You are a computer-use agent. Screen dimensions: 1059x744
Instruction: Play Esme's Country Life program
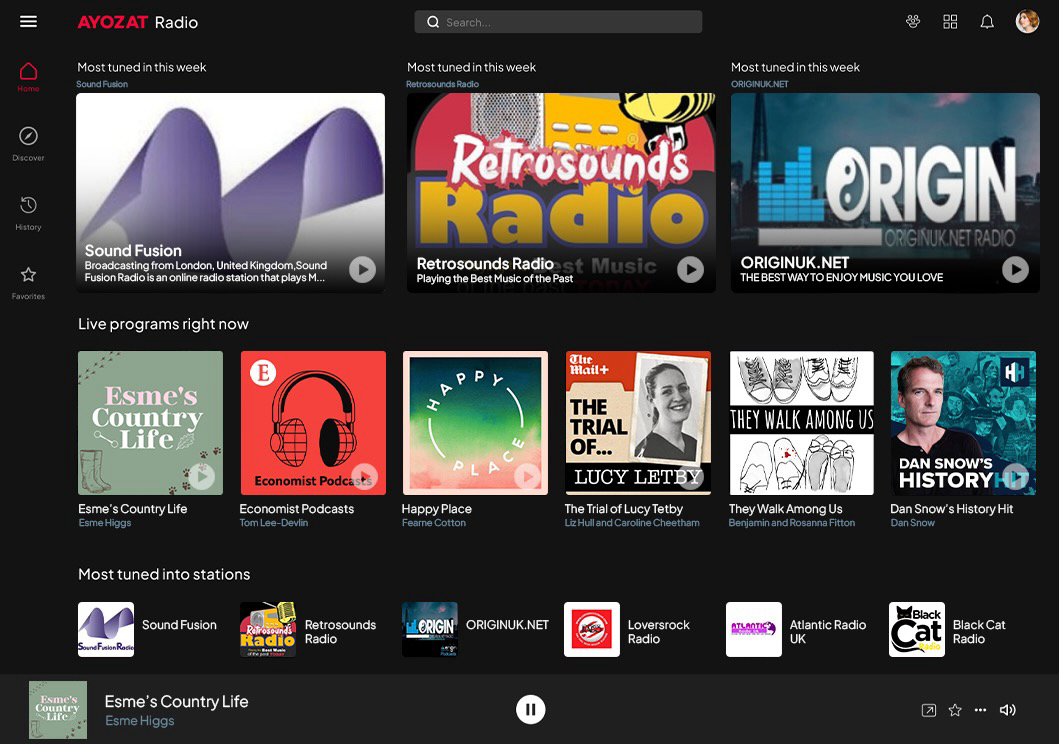pyautogui.click(x=201, y=477)
